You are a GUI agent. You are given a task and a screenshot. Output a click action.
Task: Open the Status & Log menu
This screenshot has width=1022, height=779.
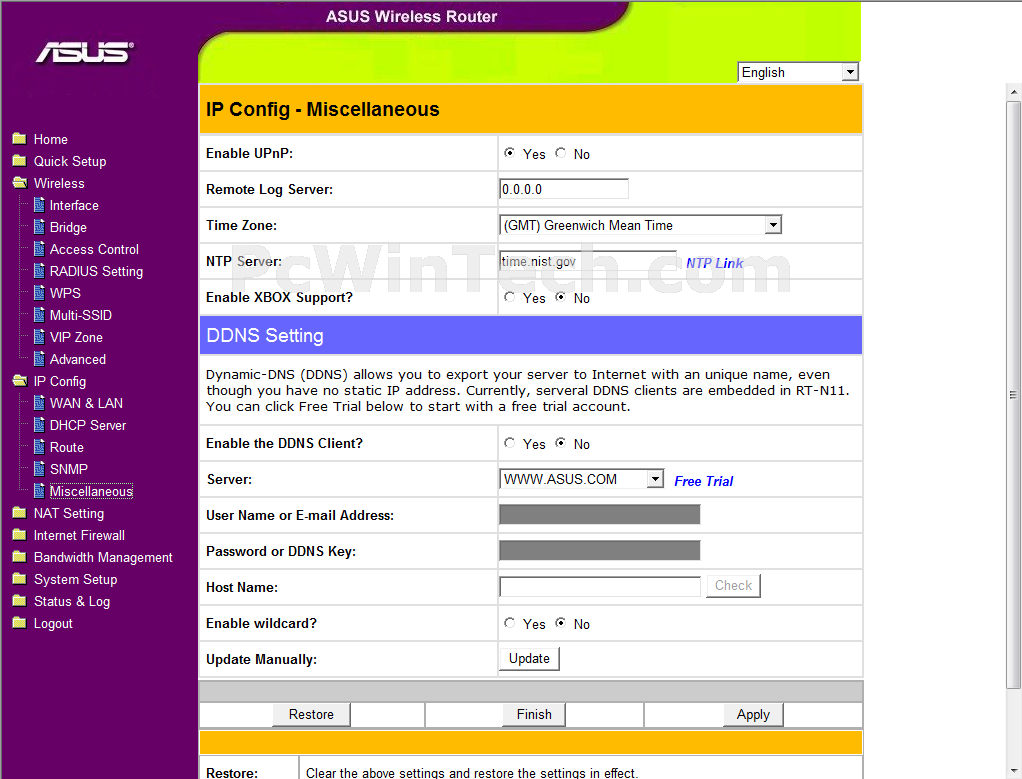[x=72, y=601]
